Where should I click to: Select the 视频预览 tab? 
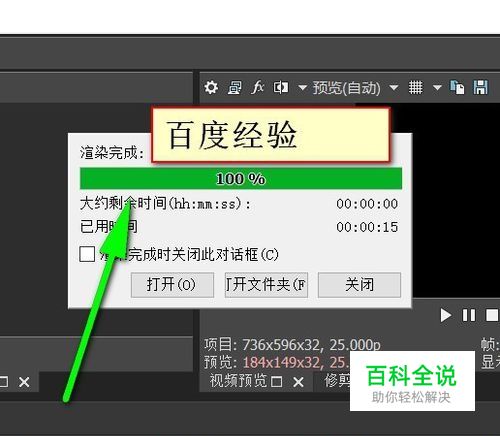pos(238,381)
